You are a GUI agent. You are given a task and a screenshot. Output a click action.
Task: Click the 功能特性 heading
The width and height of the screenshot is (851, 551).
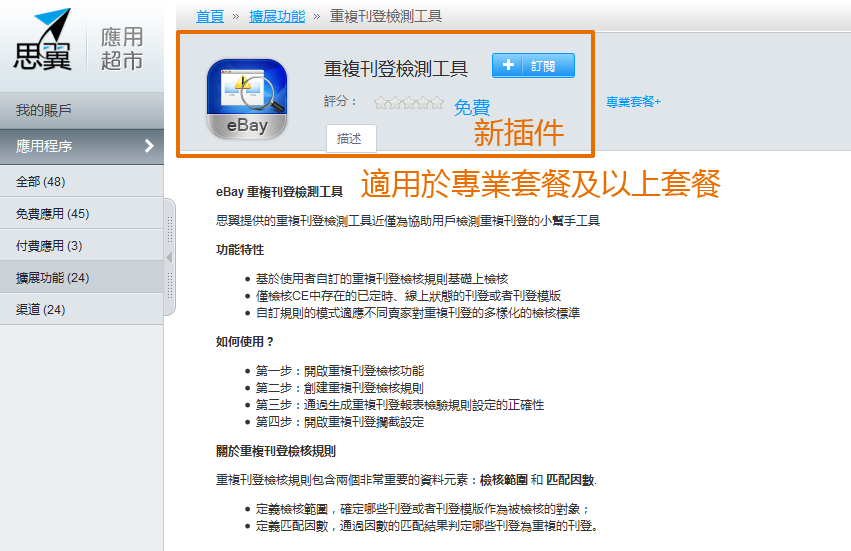[240, 250]
